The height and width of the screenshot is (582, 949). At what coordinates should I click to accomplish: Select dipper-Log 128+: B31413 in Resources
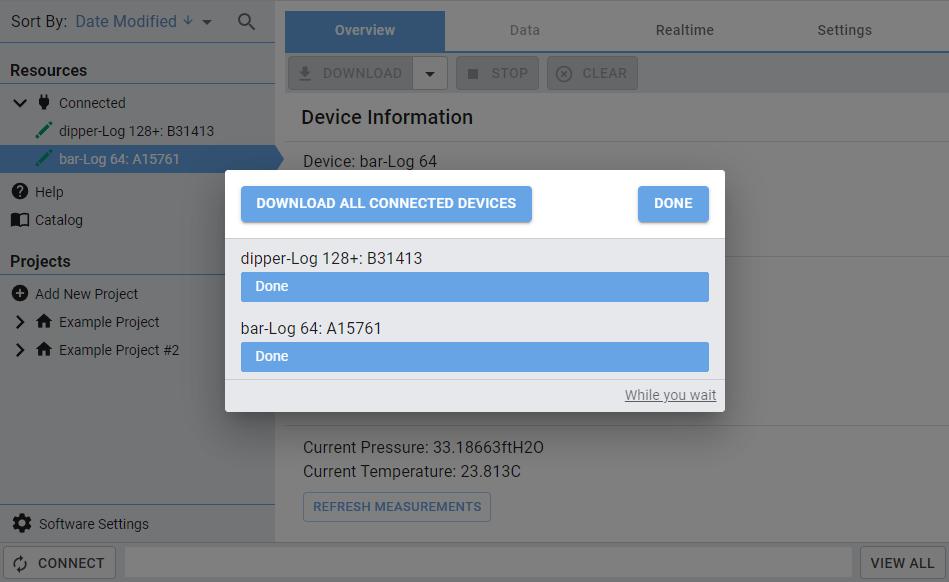click(136, 131)
